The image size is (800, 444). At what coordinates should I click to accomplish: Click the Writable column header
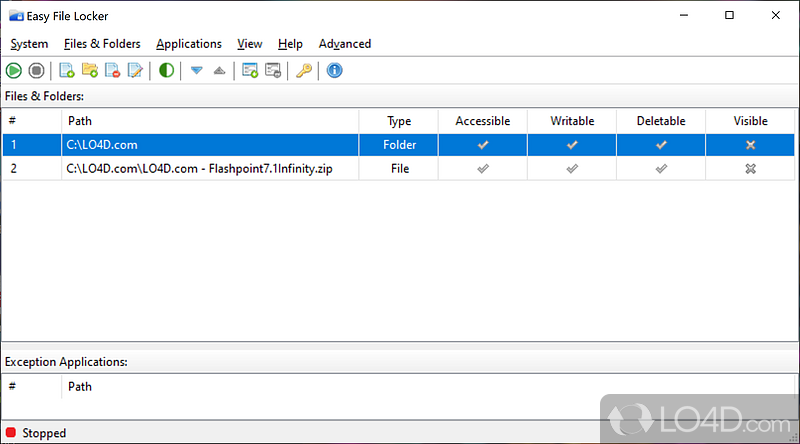pos(572,121)
